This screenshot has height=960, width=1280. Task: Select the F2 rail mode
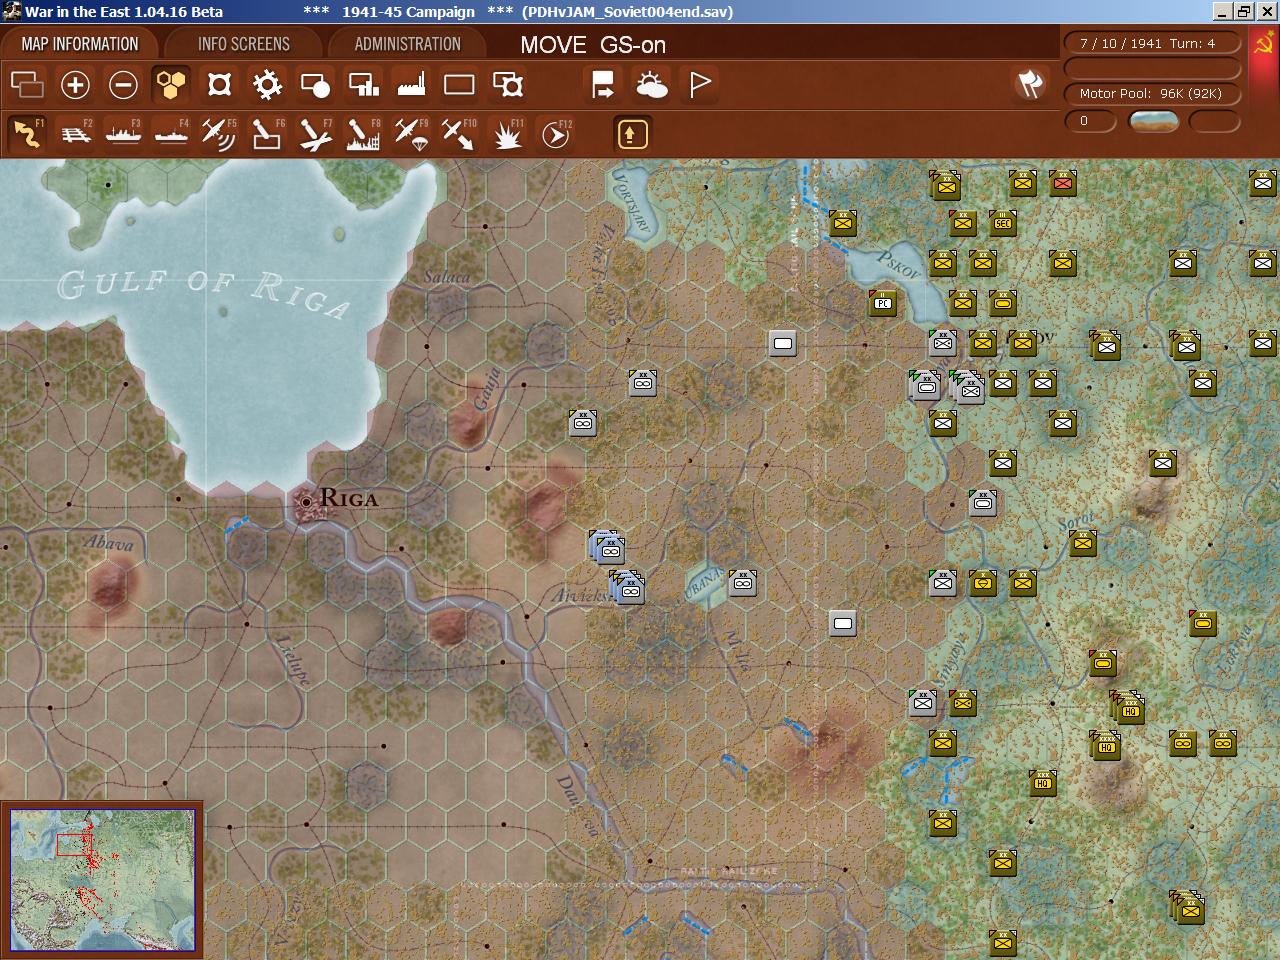pos(75,134)
